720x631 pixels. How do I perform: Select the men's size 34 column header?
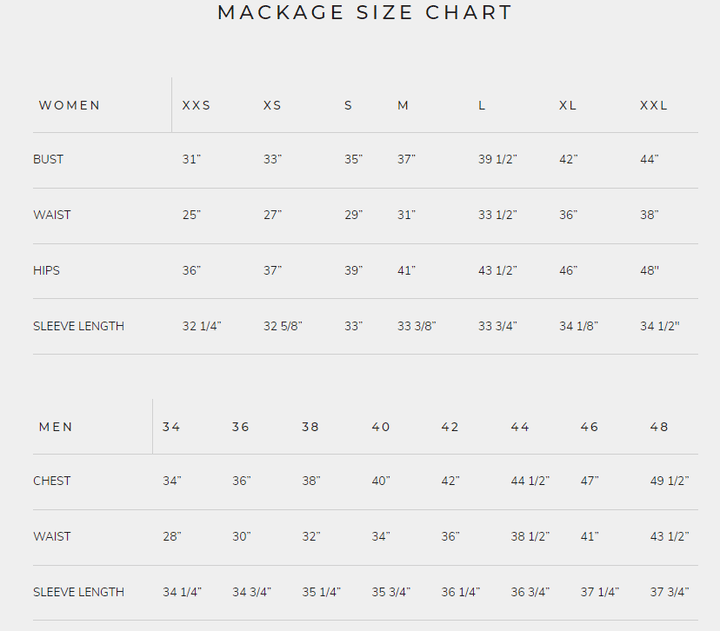(x=172, y=427)
